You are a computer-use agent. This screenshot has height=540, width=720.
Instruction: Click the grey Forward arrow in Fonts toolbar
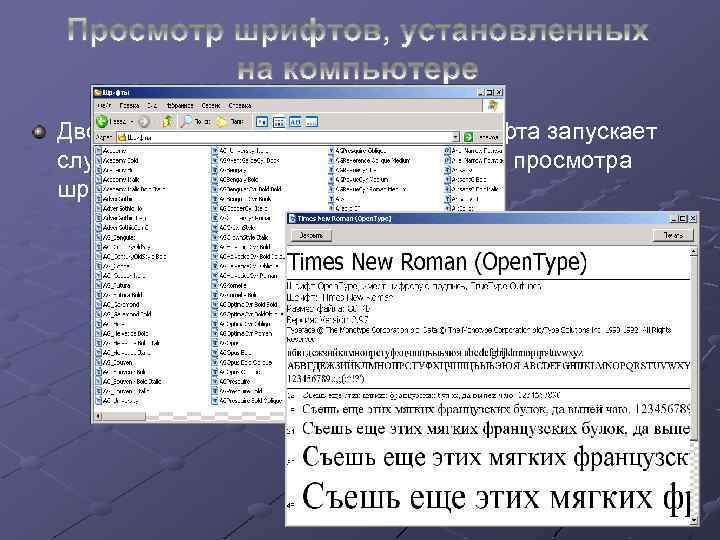point(144,122)
